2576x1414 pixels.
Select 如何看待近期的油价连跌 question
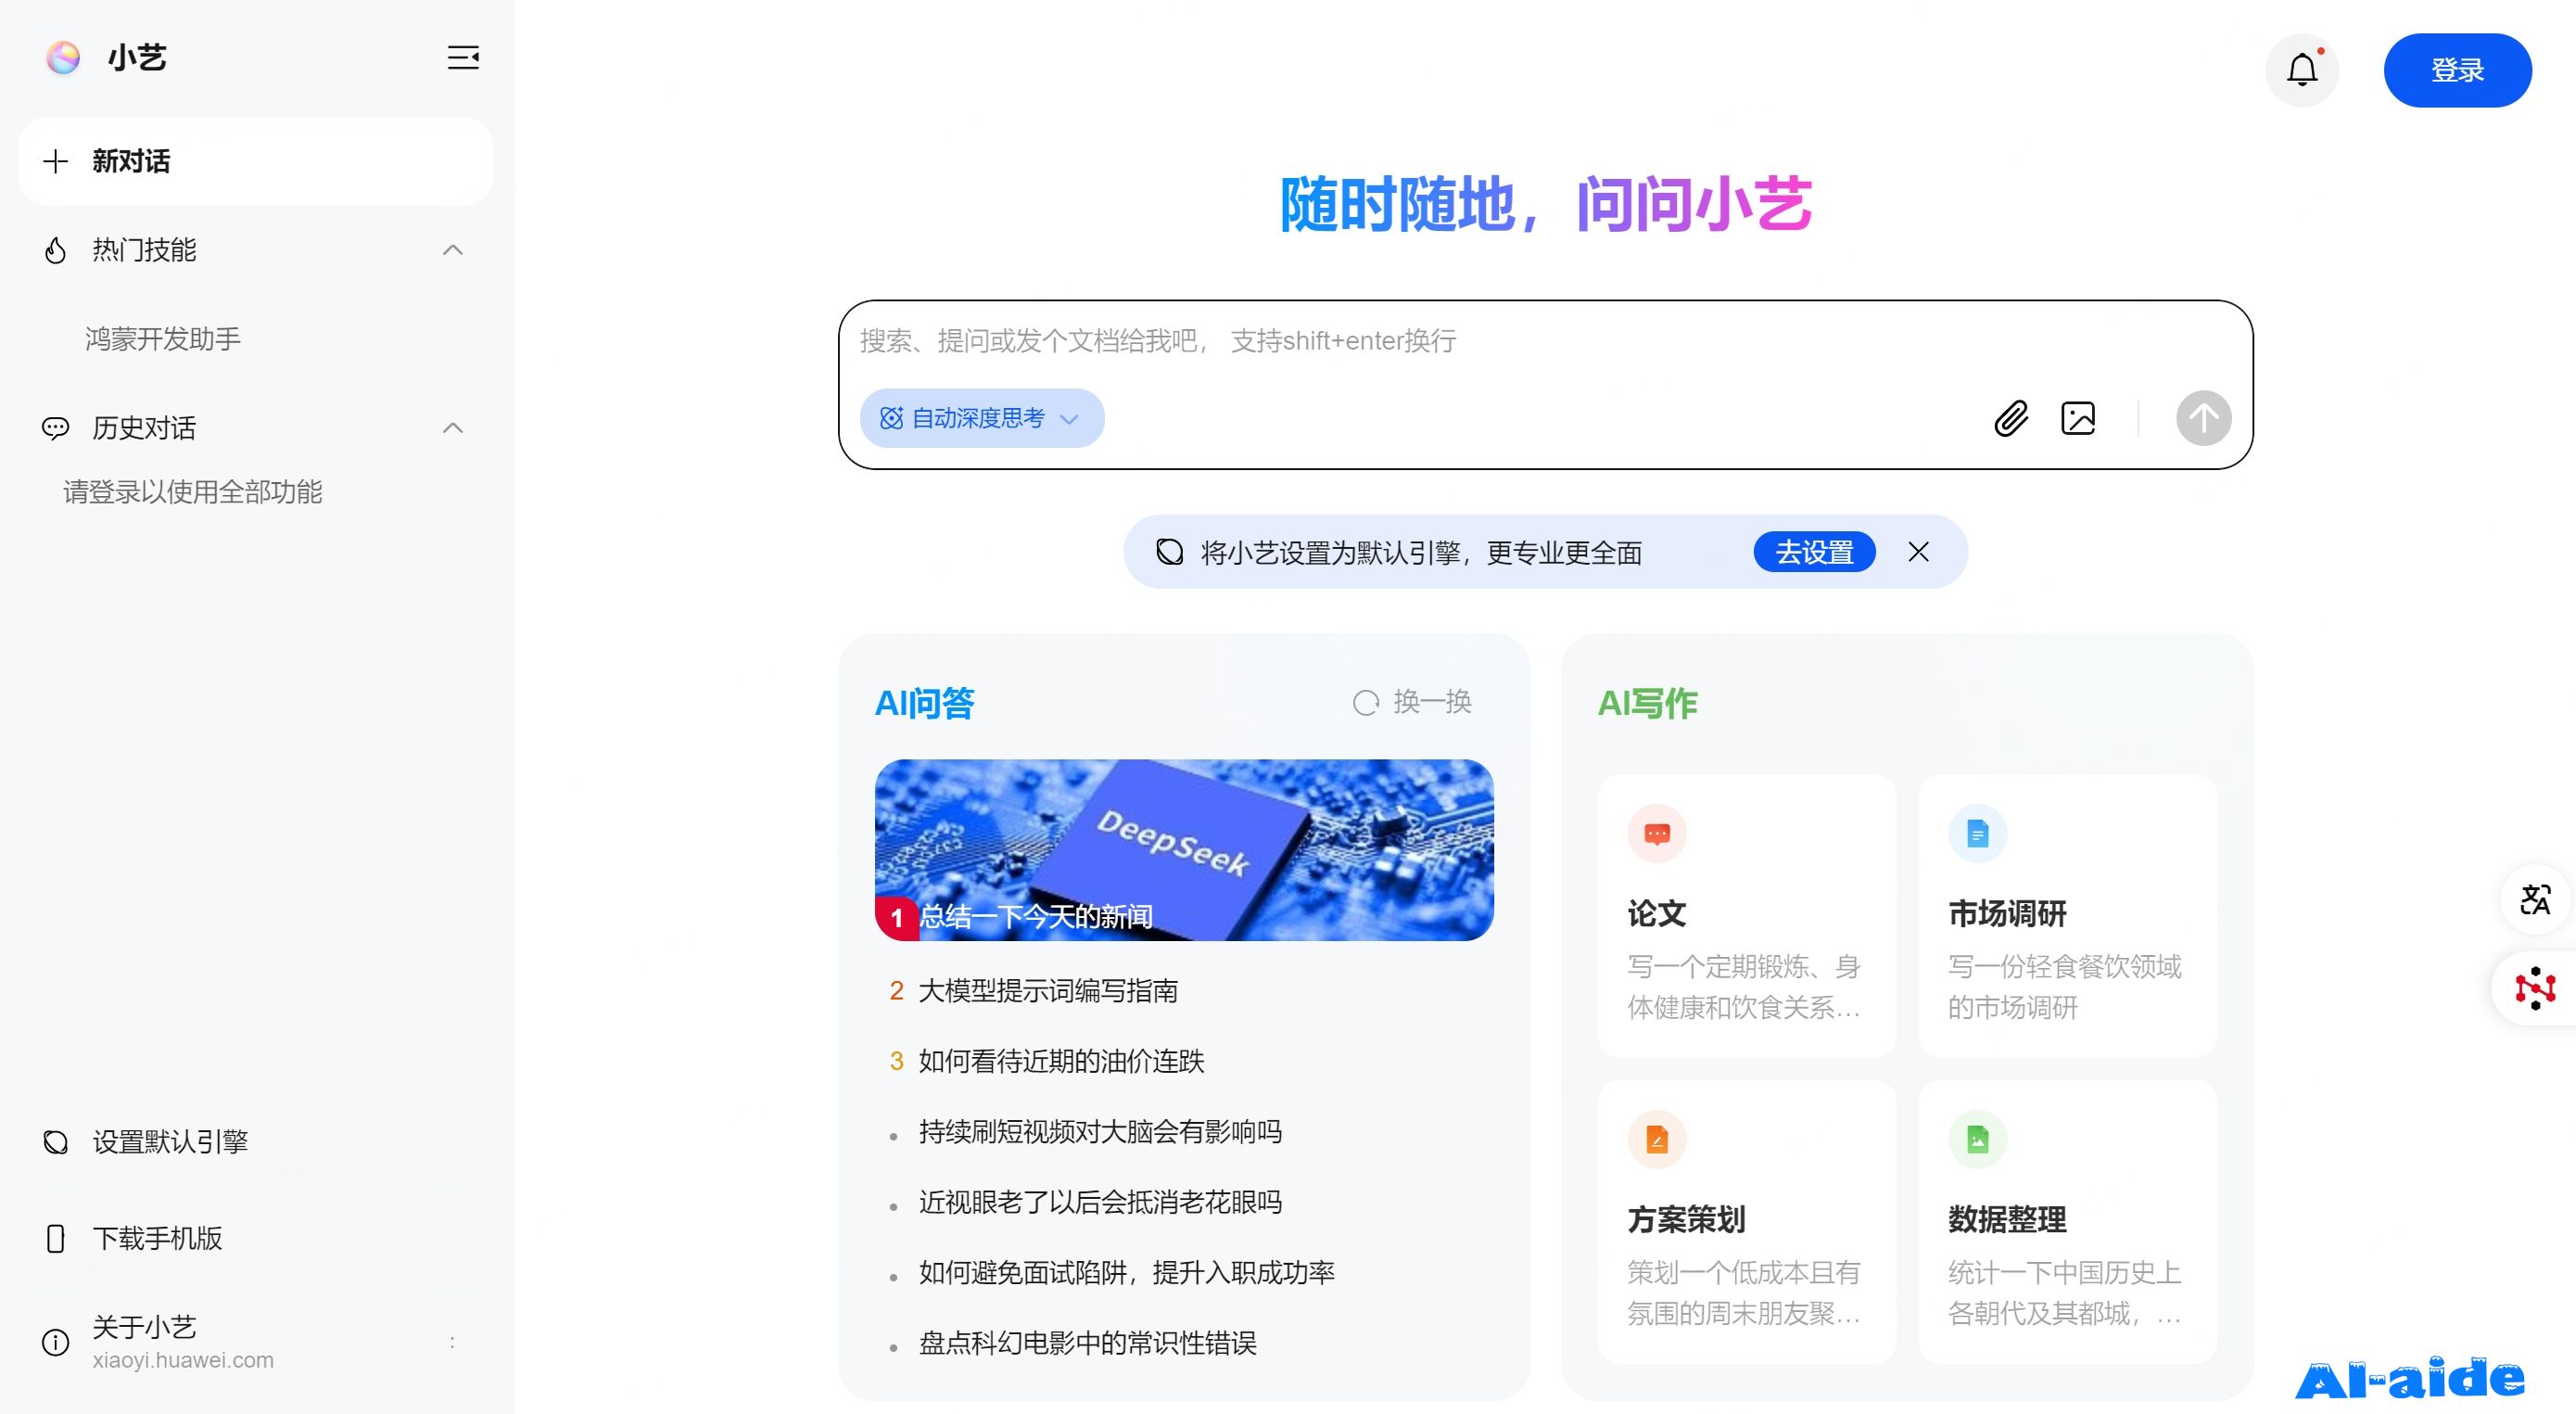pos(1061,1061)
